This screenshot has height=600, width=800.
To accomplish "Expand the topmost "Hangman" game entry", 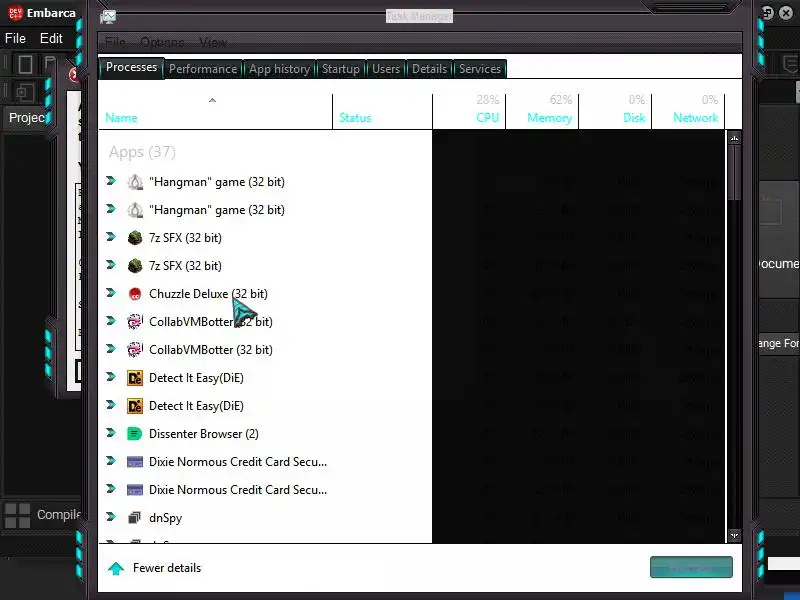I will coord(111,181).
